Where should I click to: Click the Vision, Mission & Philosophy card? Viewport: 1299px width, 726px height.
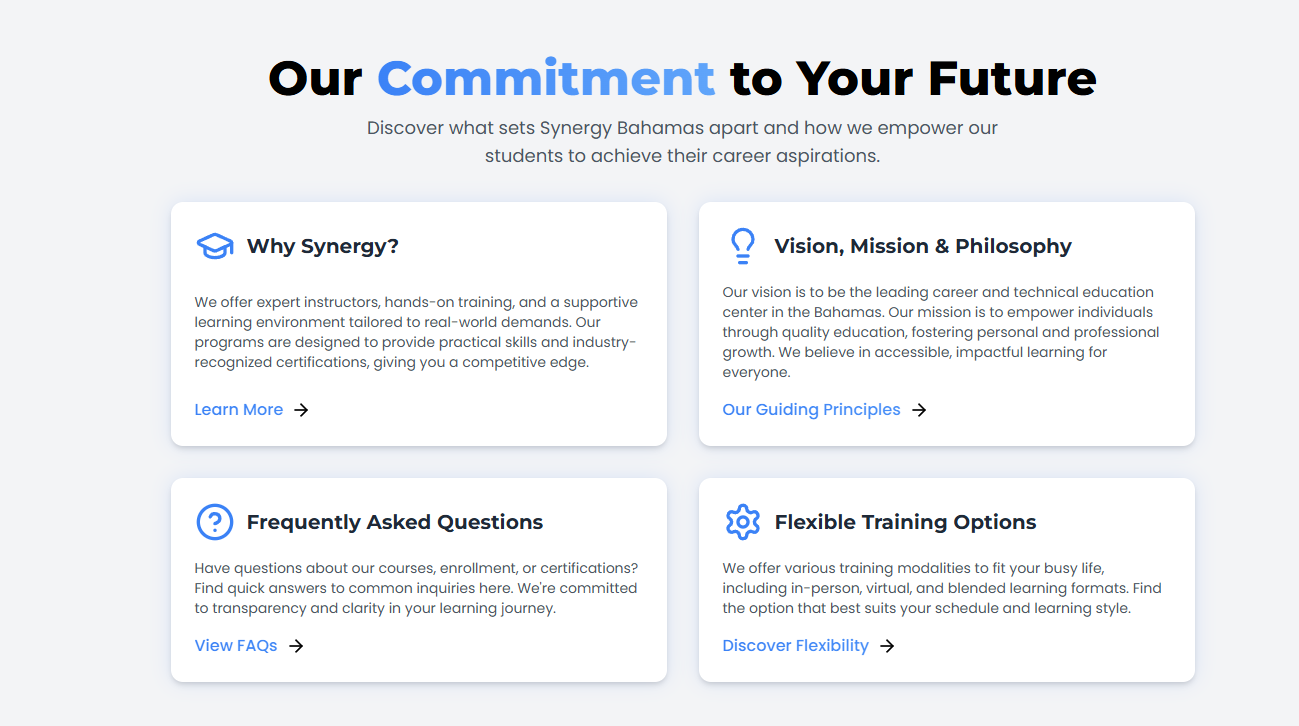946,323
